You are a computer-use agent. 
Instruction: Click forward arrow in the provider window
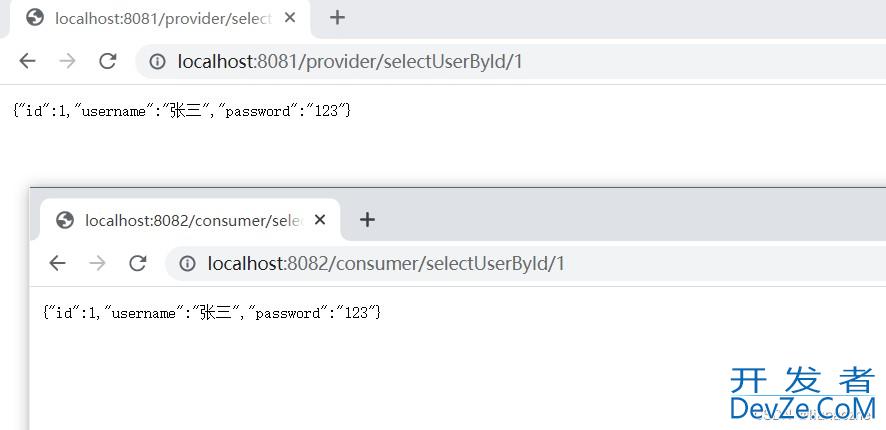click(67, 61)
